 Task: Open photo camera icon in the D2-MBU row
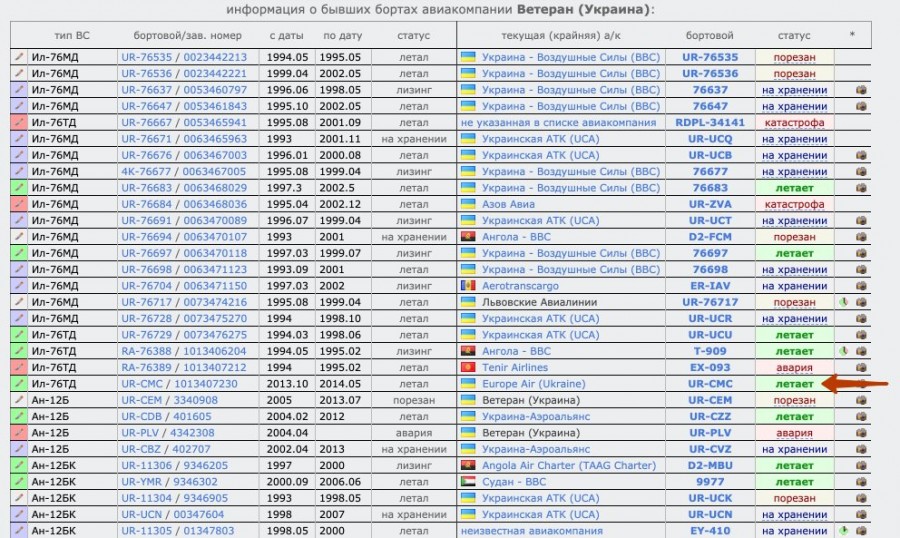861,466
